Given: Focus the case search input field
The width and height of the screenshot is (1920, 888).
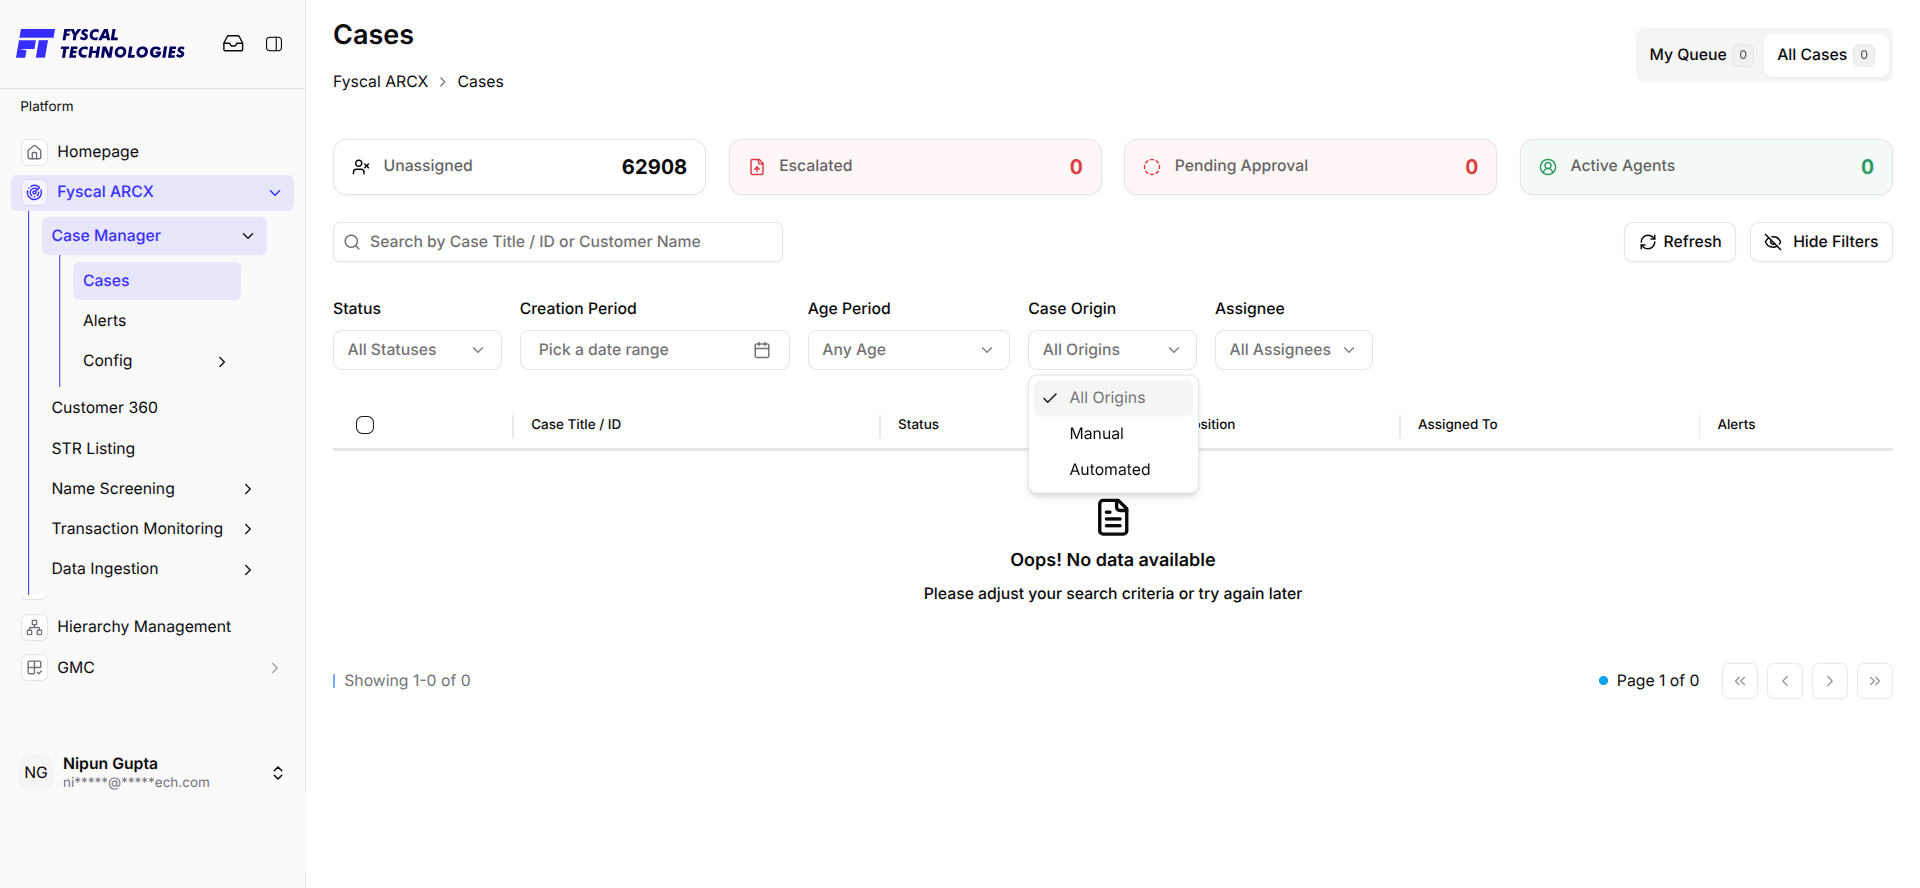Looking at the screenshot, I should [558, 242].
